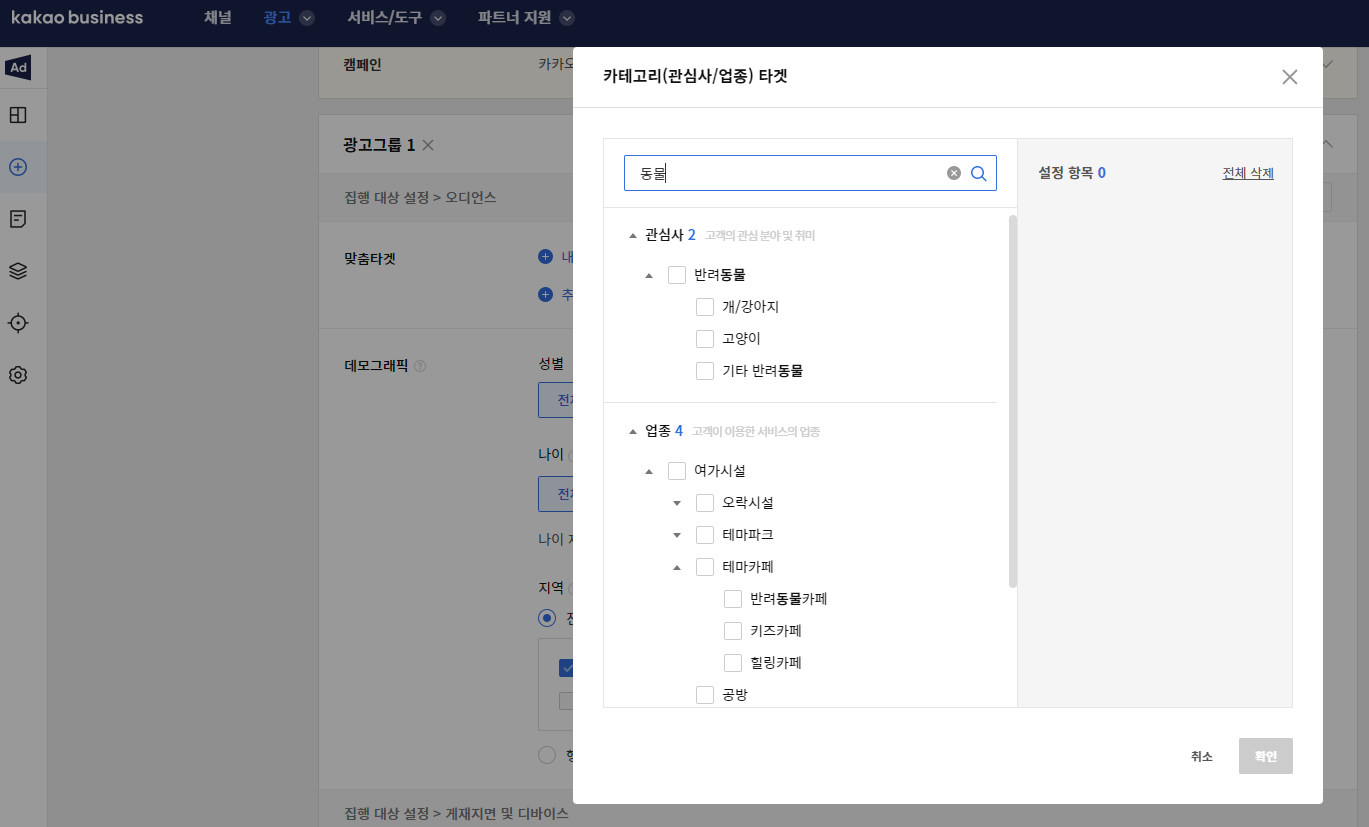The height and width of the screenshot is (827, 1369).
Task: Open the settings gear sidebar icon
Action: (18, 375)
